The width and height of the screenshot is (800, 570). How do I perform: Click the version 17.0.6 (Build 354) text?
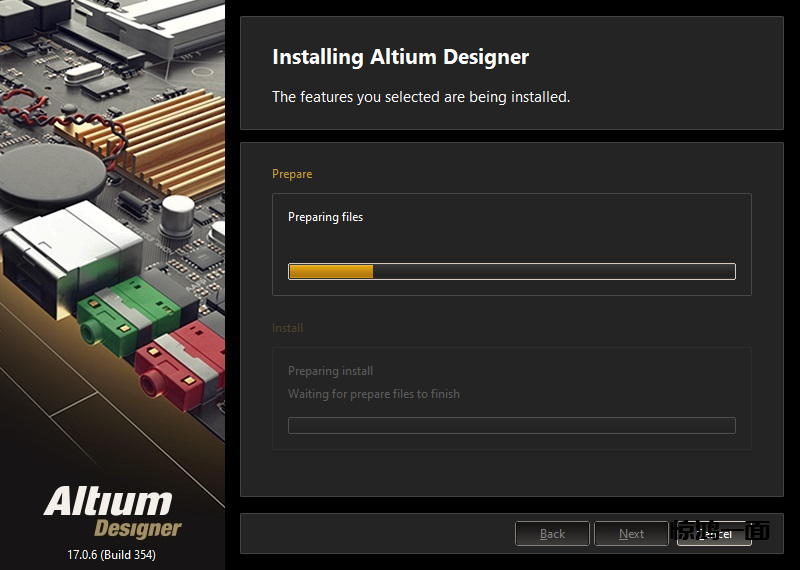(111, 554)
